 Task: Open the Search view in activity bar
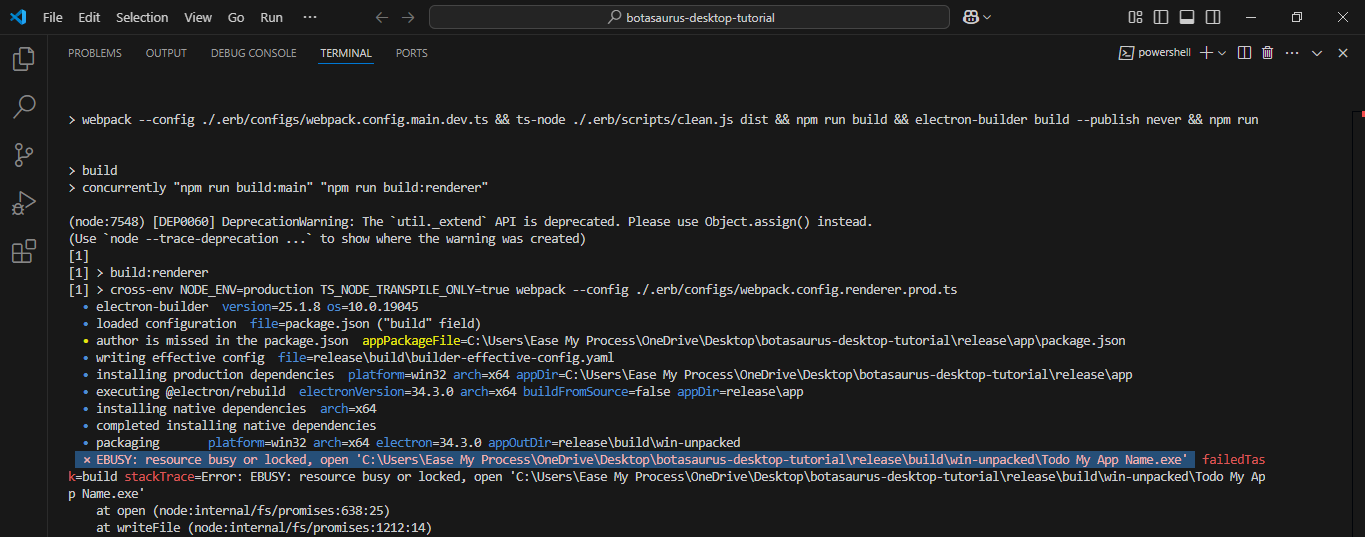pyautogui.click(x=23, y=107)
